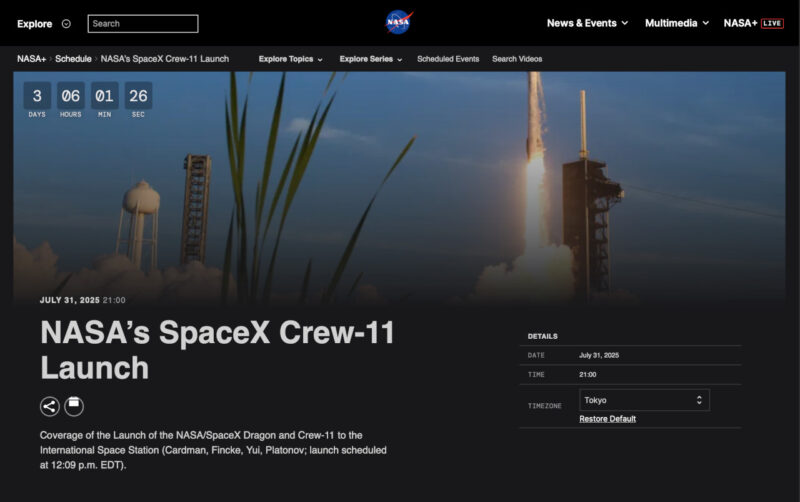800x502 pixels.
Task: Click the time value 21:00 in details
Action: [x=588, y=374]
